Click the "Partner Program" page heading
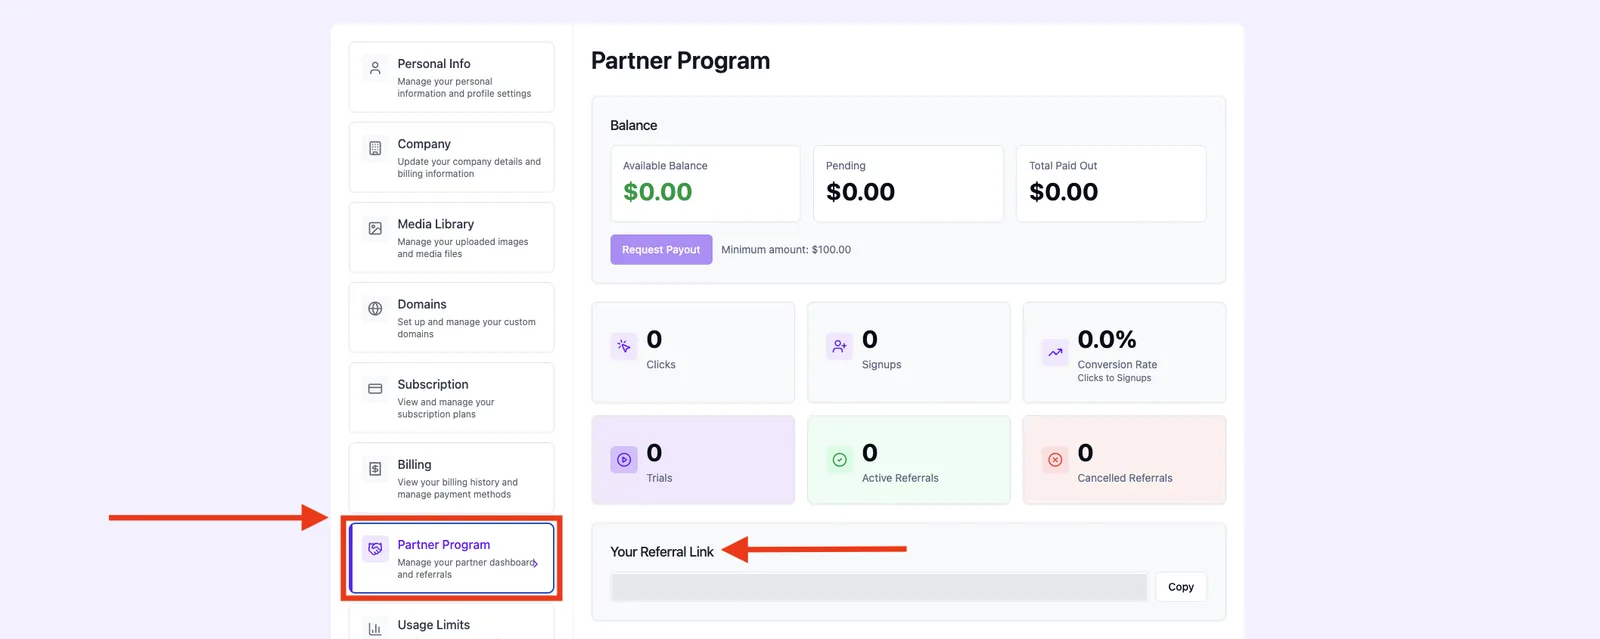This screenshot has height=639, width=1600. point(680,61)
